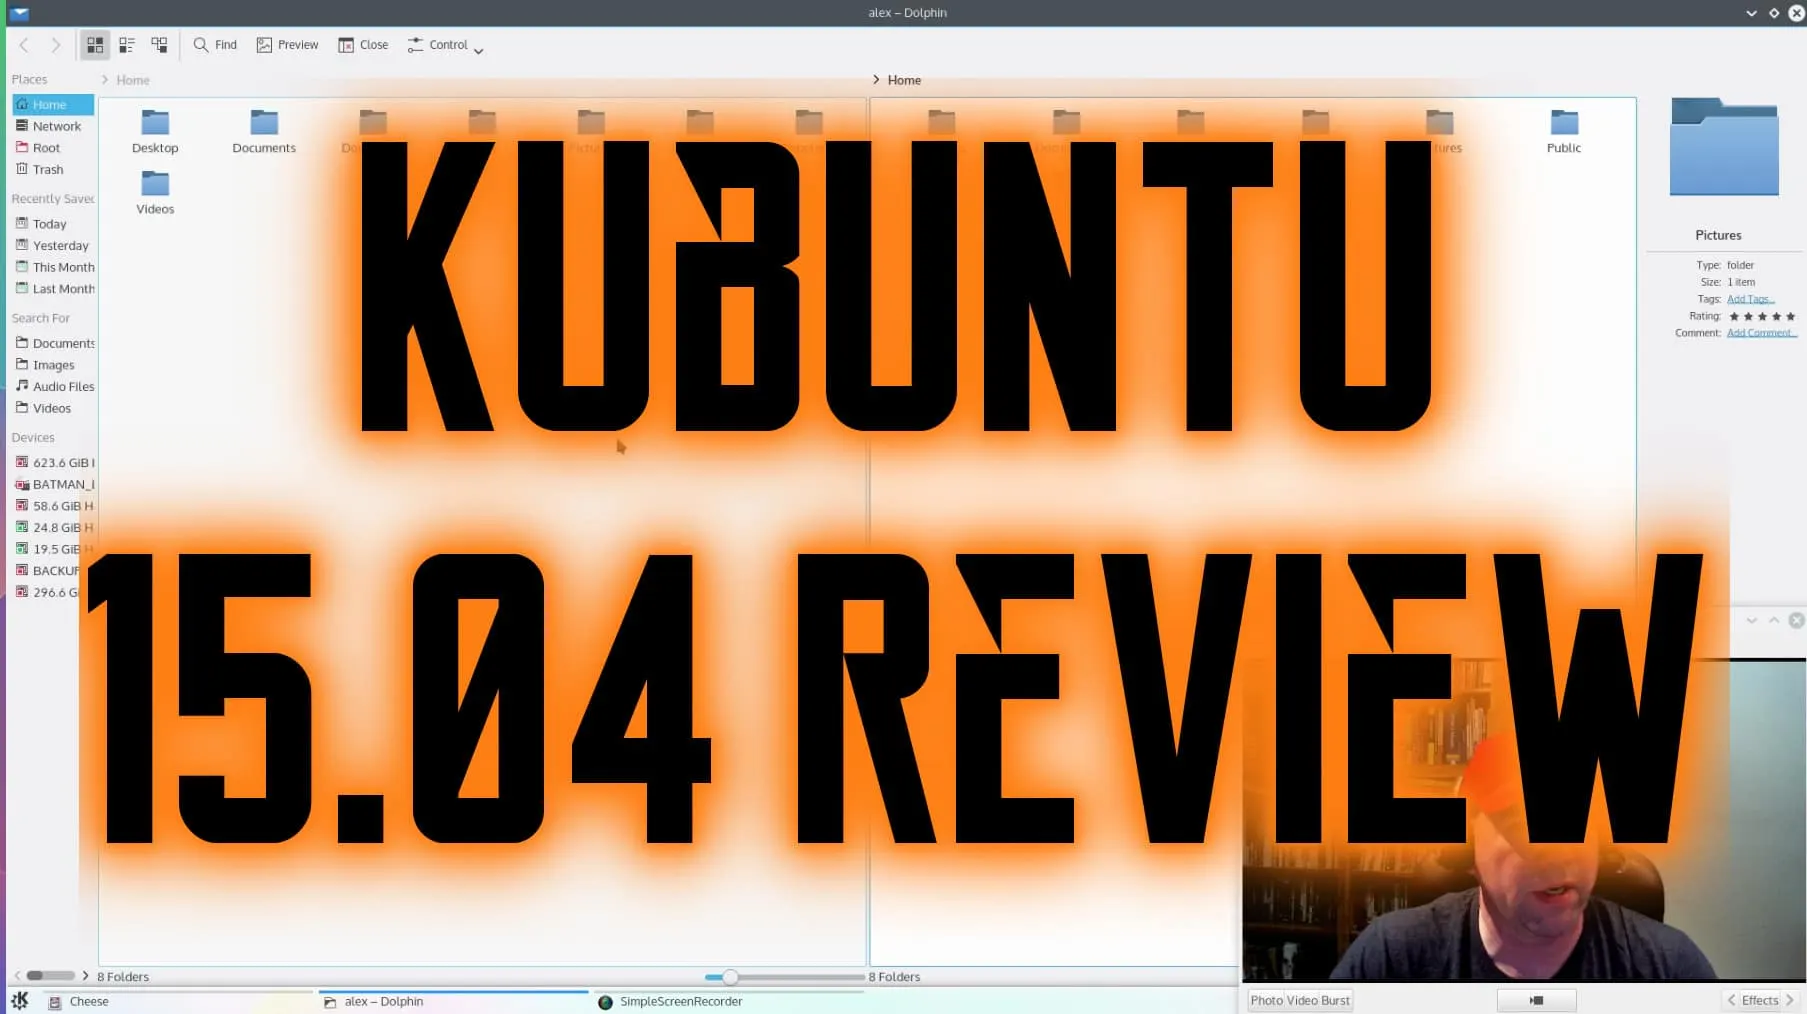Click the Add Tags link
1807x1014 pixels.
point(1750,299)
